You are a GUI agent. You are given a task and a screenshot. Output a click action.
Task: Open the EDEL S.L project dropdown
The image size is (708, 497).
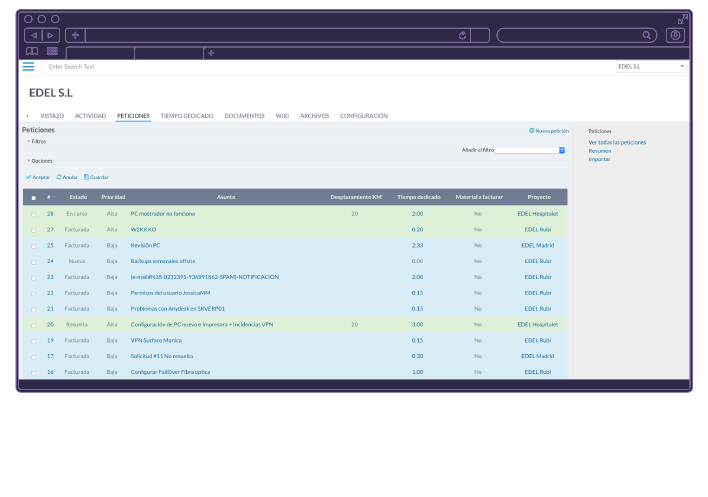[651, 66]
